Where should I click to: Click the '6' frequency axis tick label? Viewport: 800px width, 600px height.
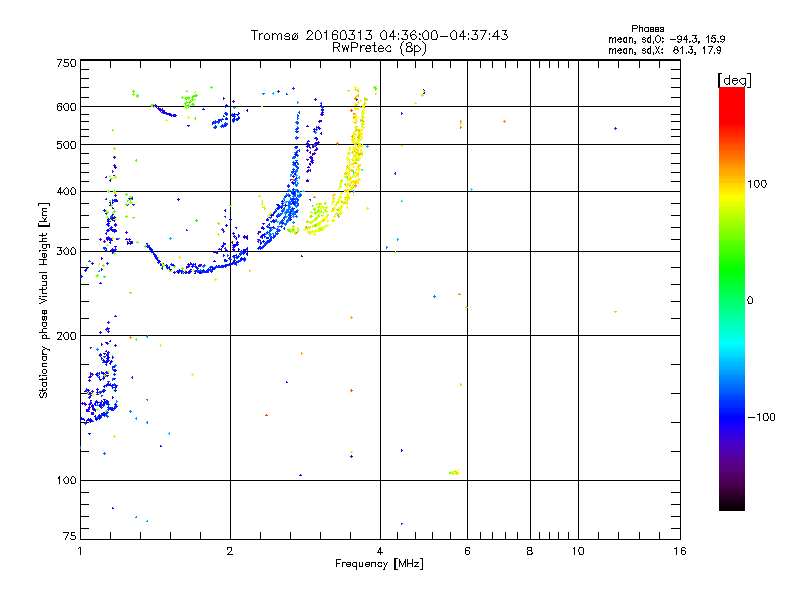467,552
